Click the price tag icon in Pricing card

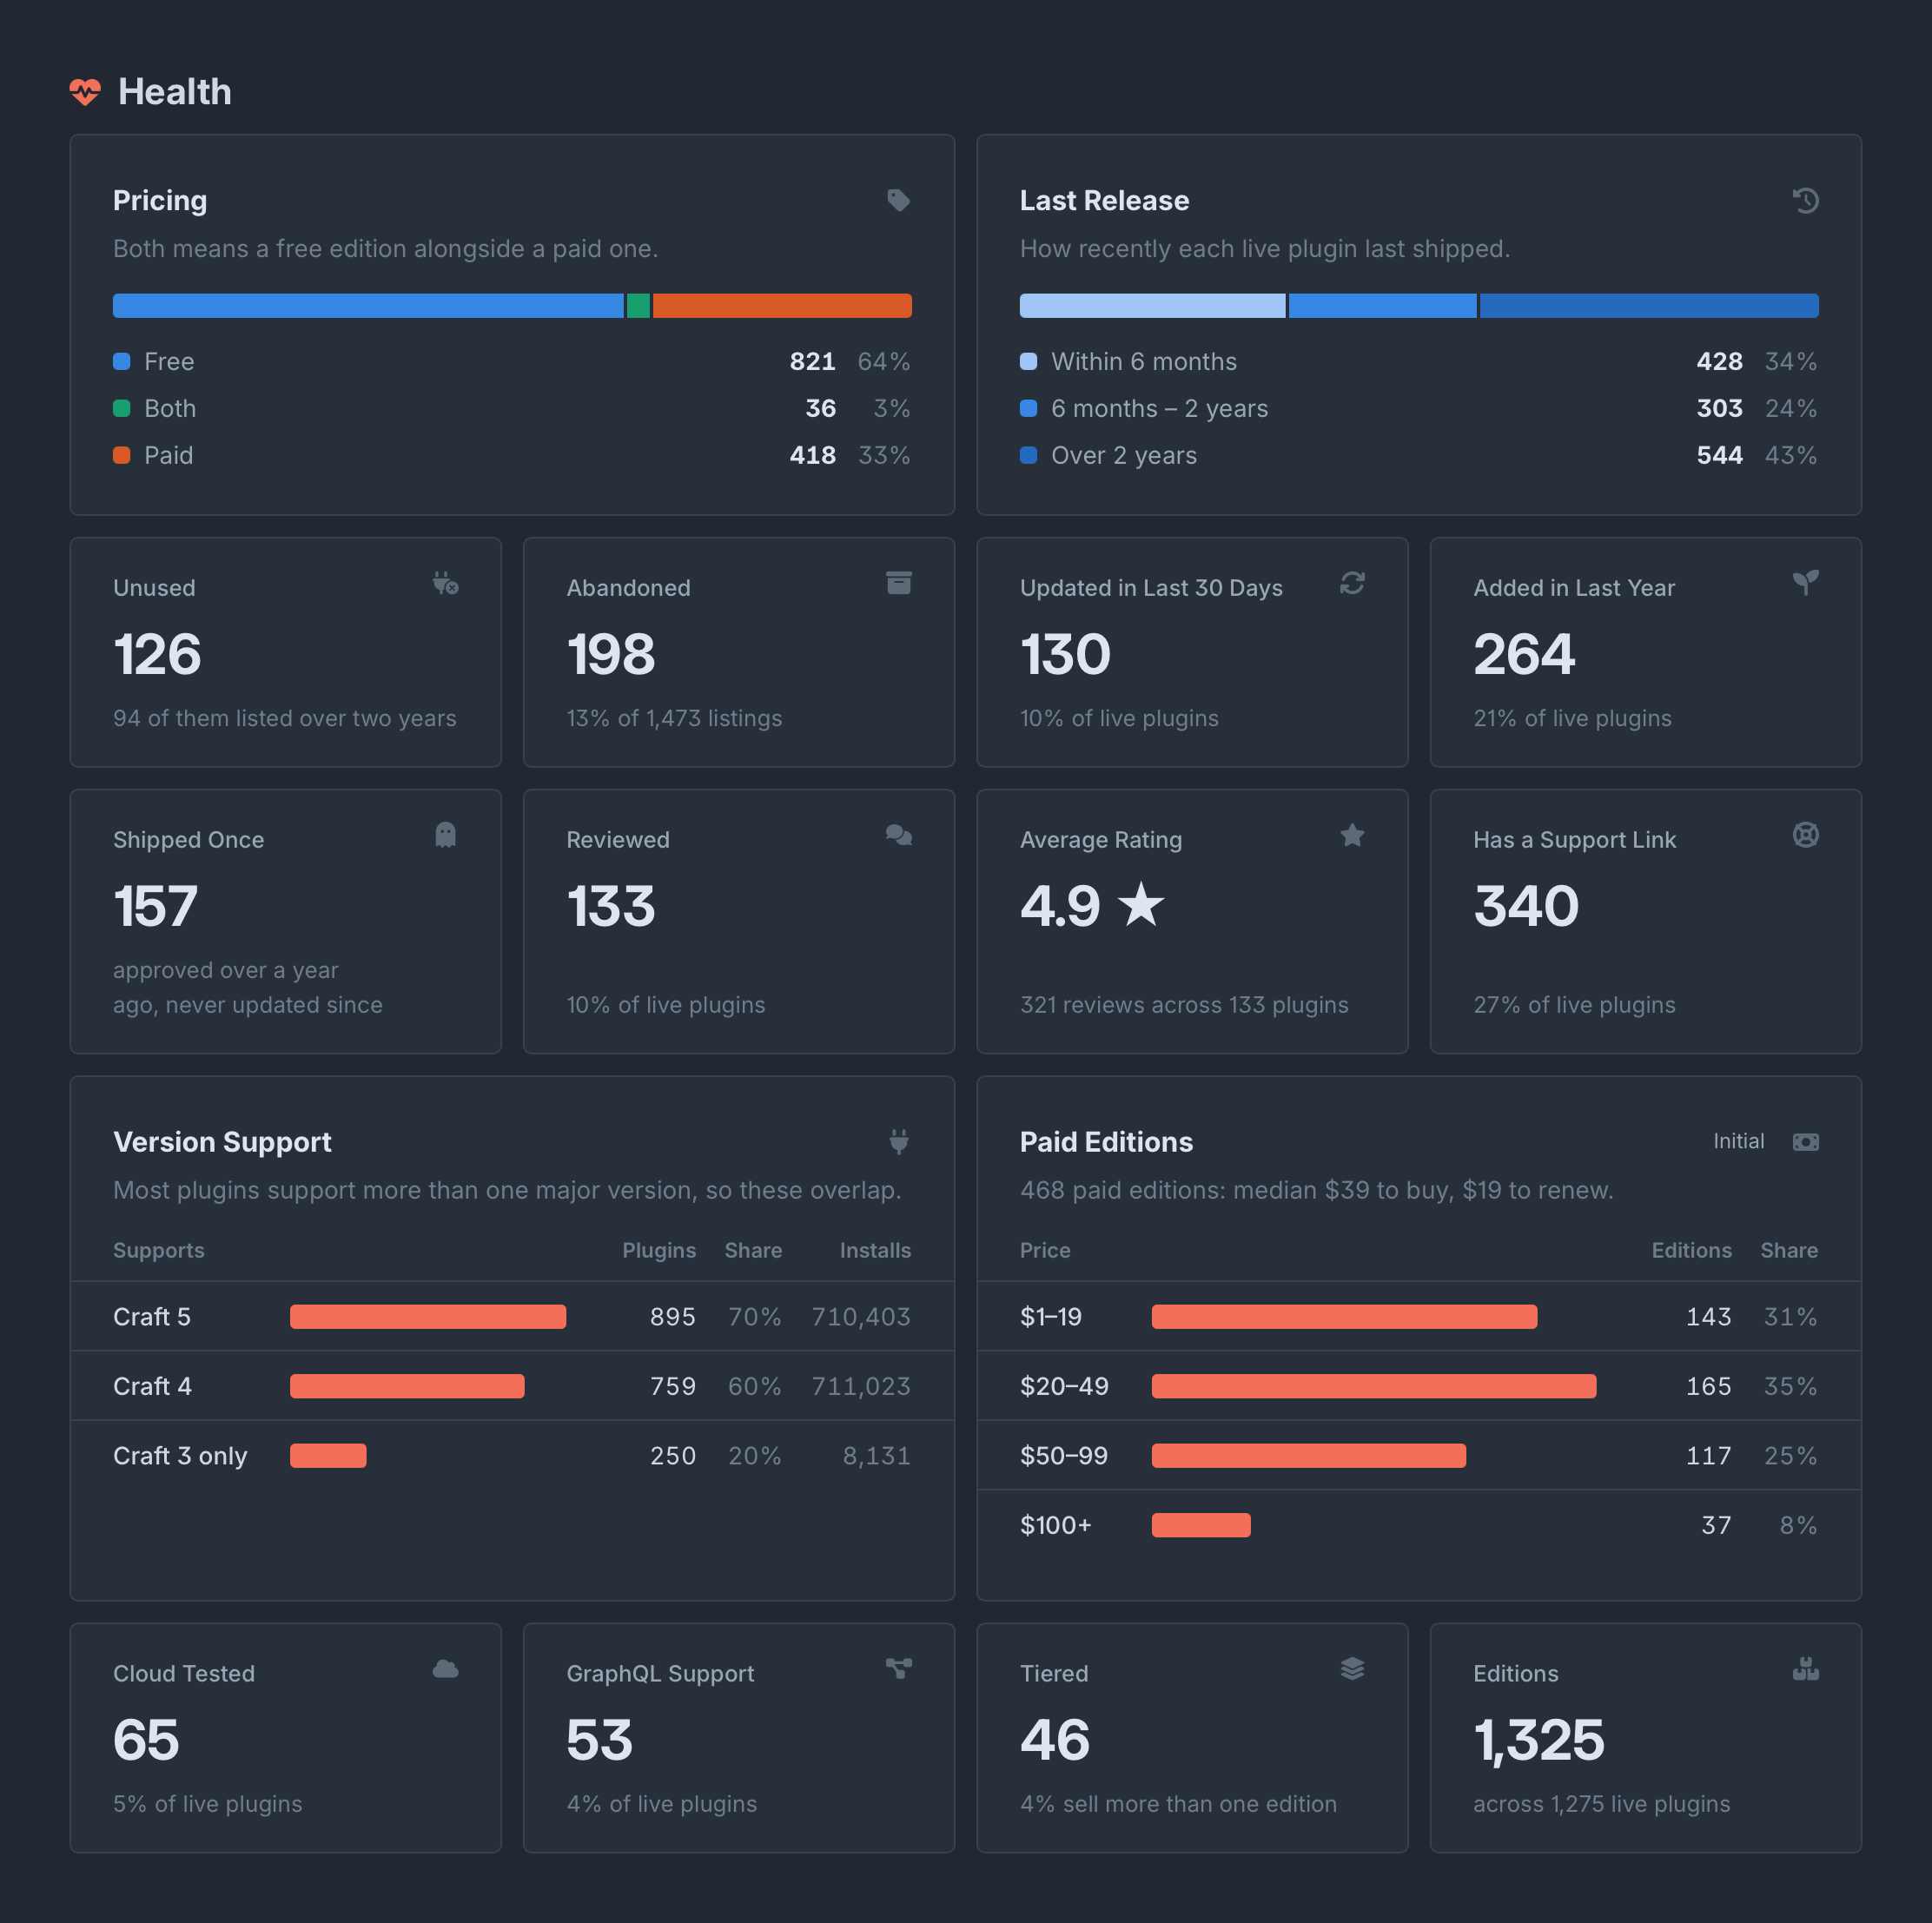pyautogui.click(x=898, y=200)
